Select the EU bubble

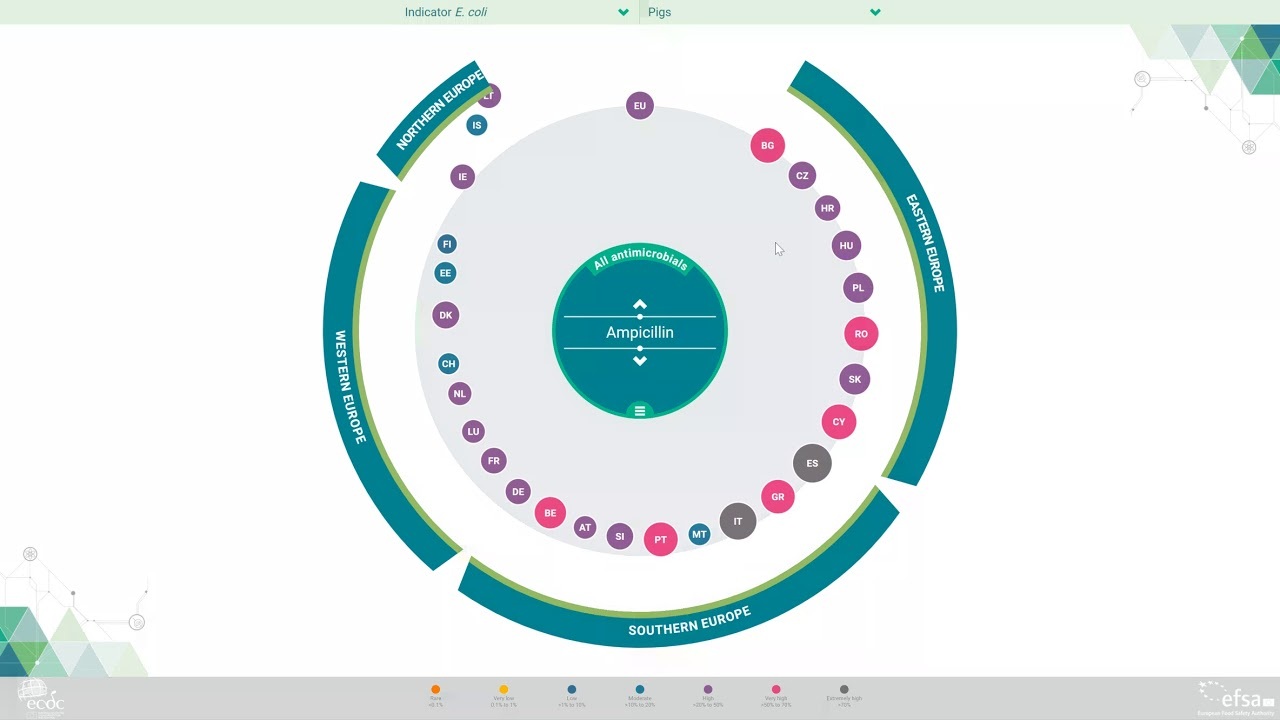click(x=640, y=105)
